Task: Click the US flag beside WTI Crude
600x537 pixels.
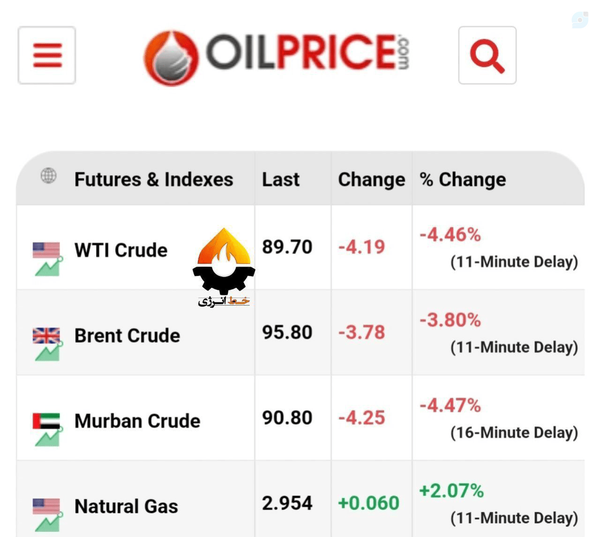Action: (46, 250)
